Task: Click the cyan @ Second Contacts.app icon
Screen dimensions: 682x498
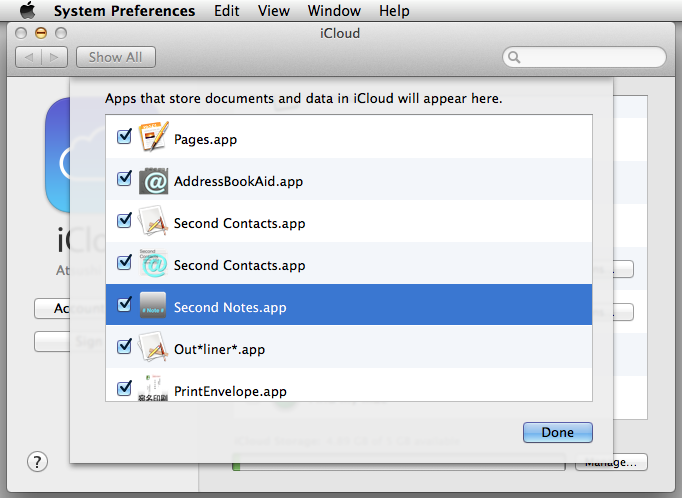Action: coord(153,263)
